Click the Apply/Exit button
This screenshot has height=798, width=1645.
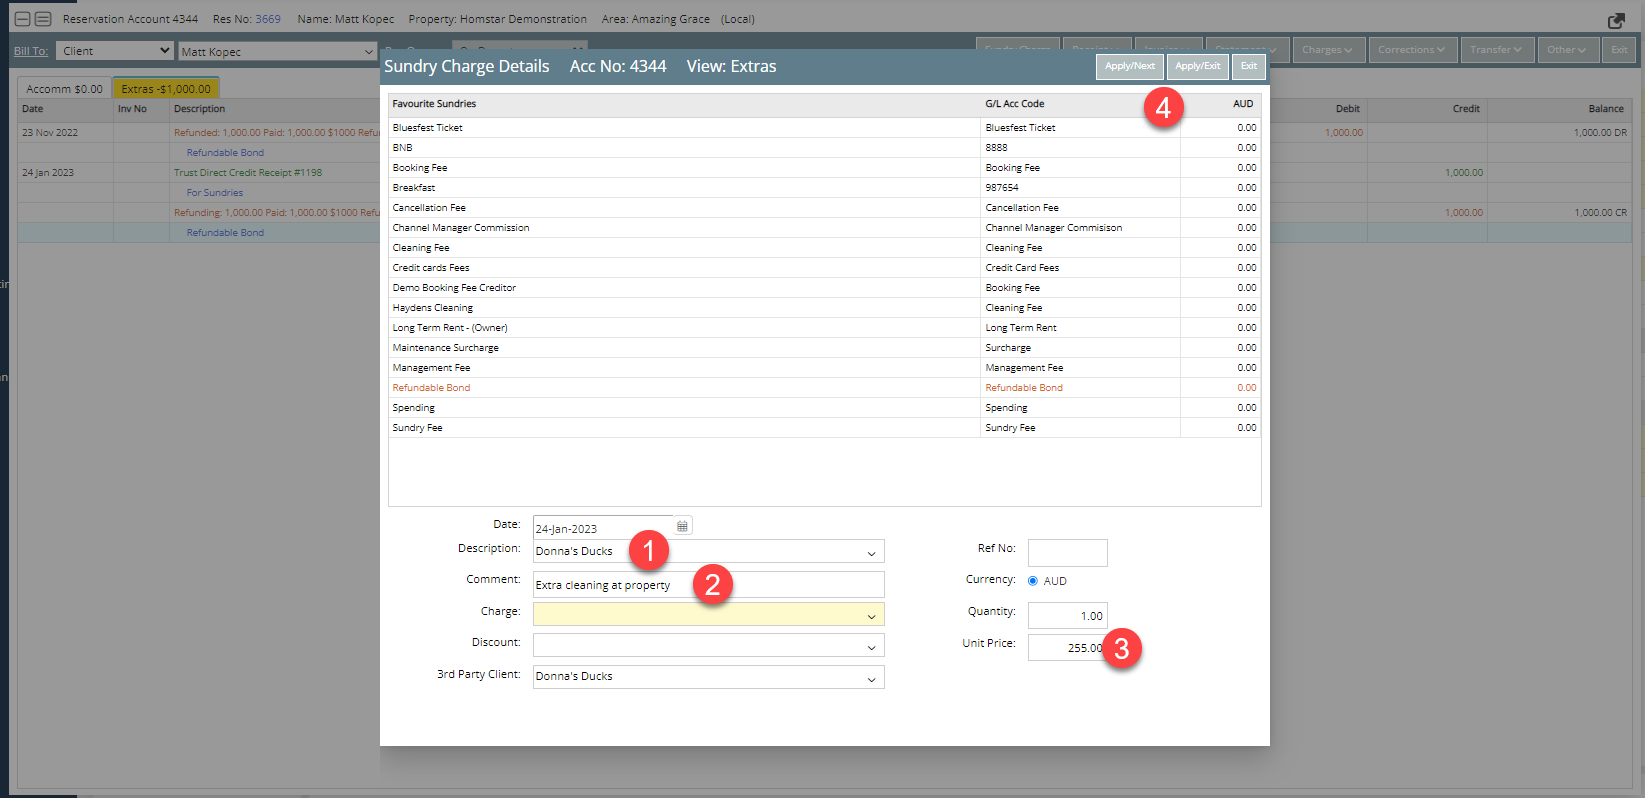click(1197, 66)
